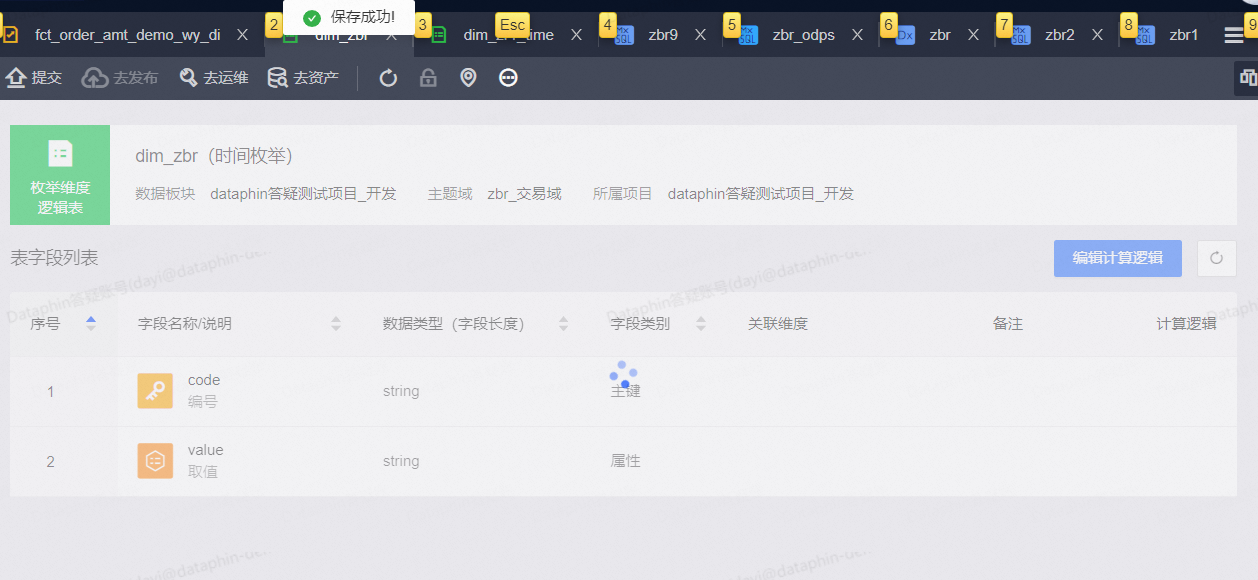Screen dimensions: 1258x580
Task: Click the circular refresh icon in toolbar
Action: pos(388,78)
